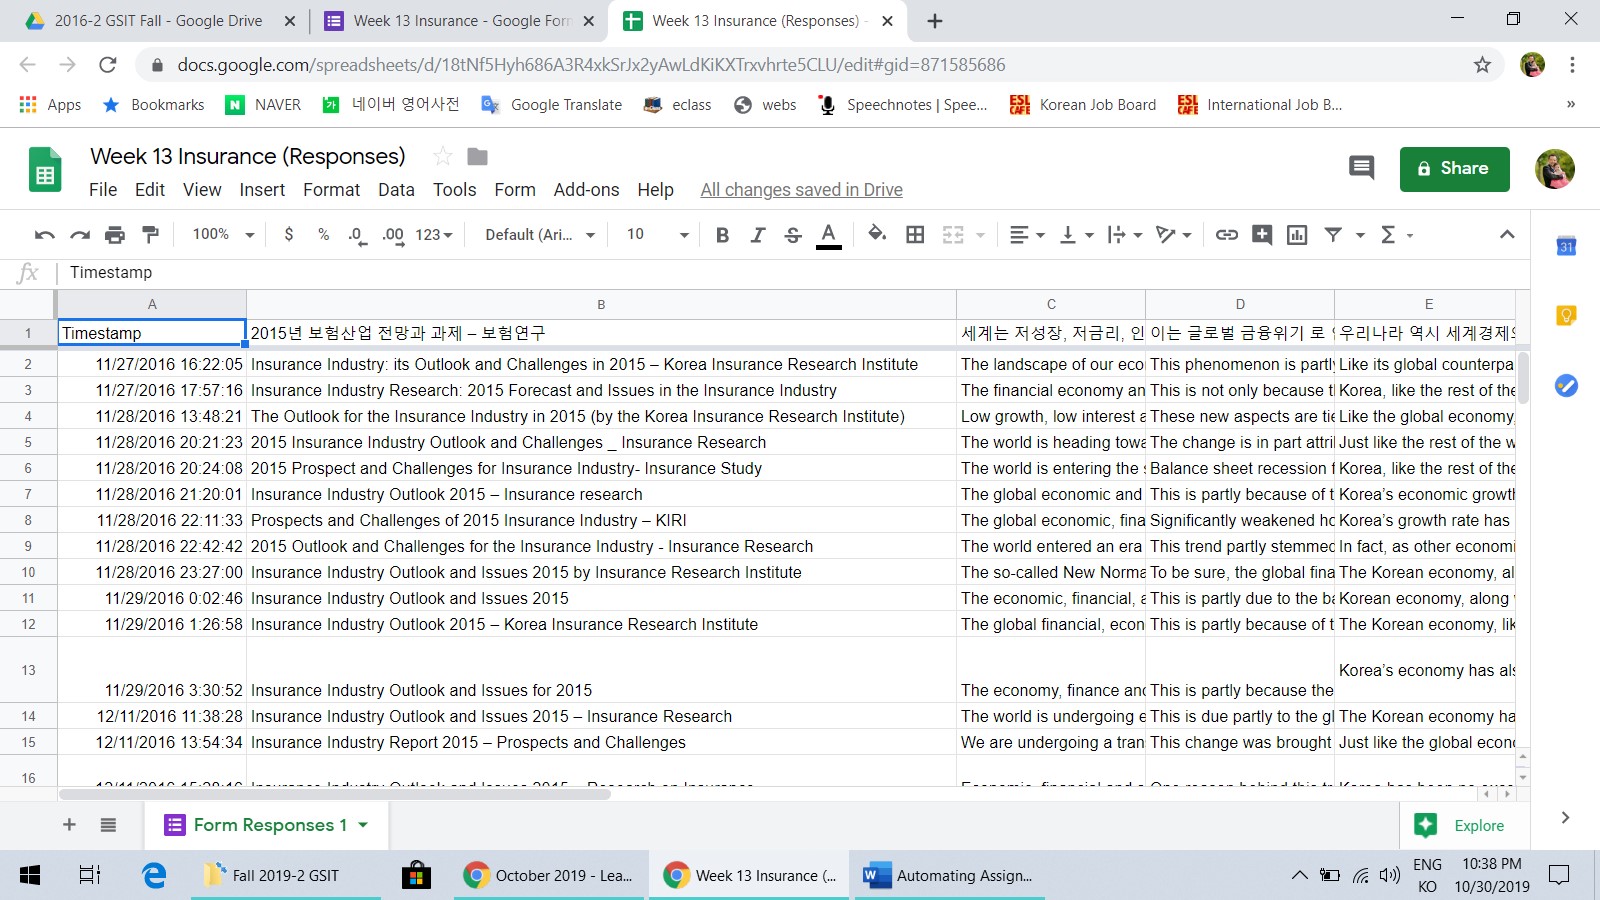Star the Week 13 Insurance spreadsheet
This screenshot has height=900, width=1600.
pos(442,156)
